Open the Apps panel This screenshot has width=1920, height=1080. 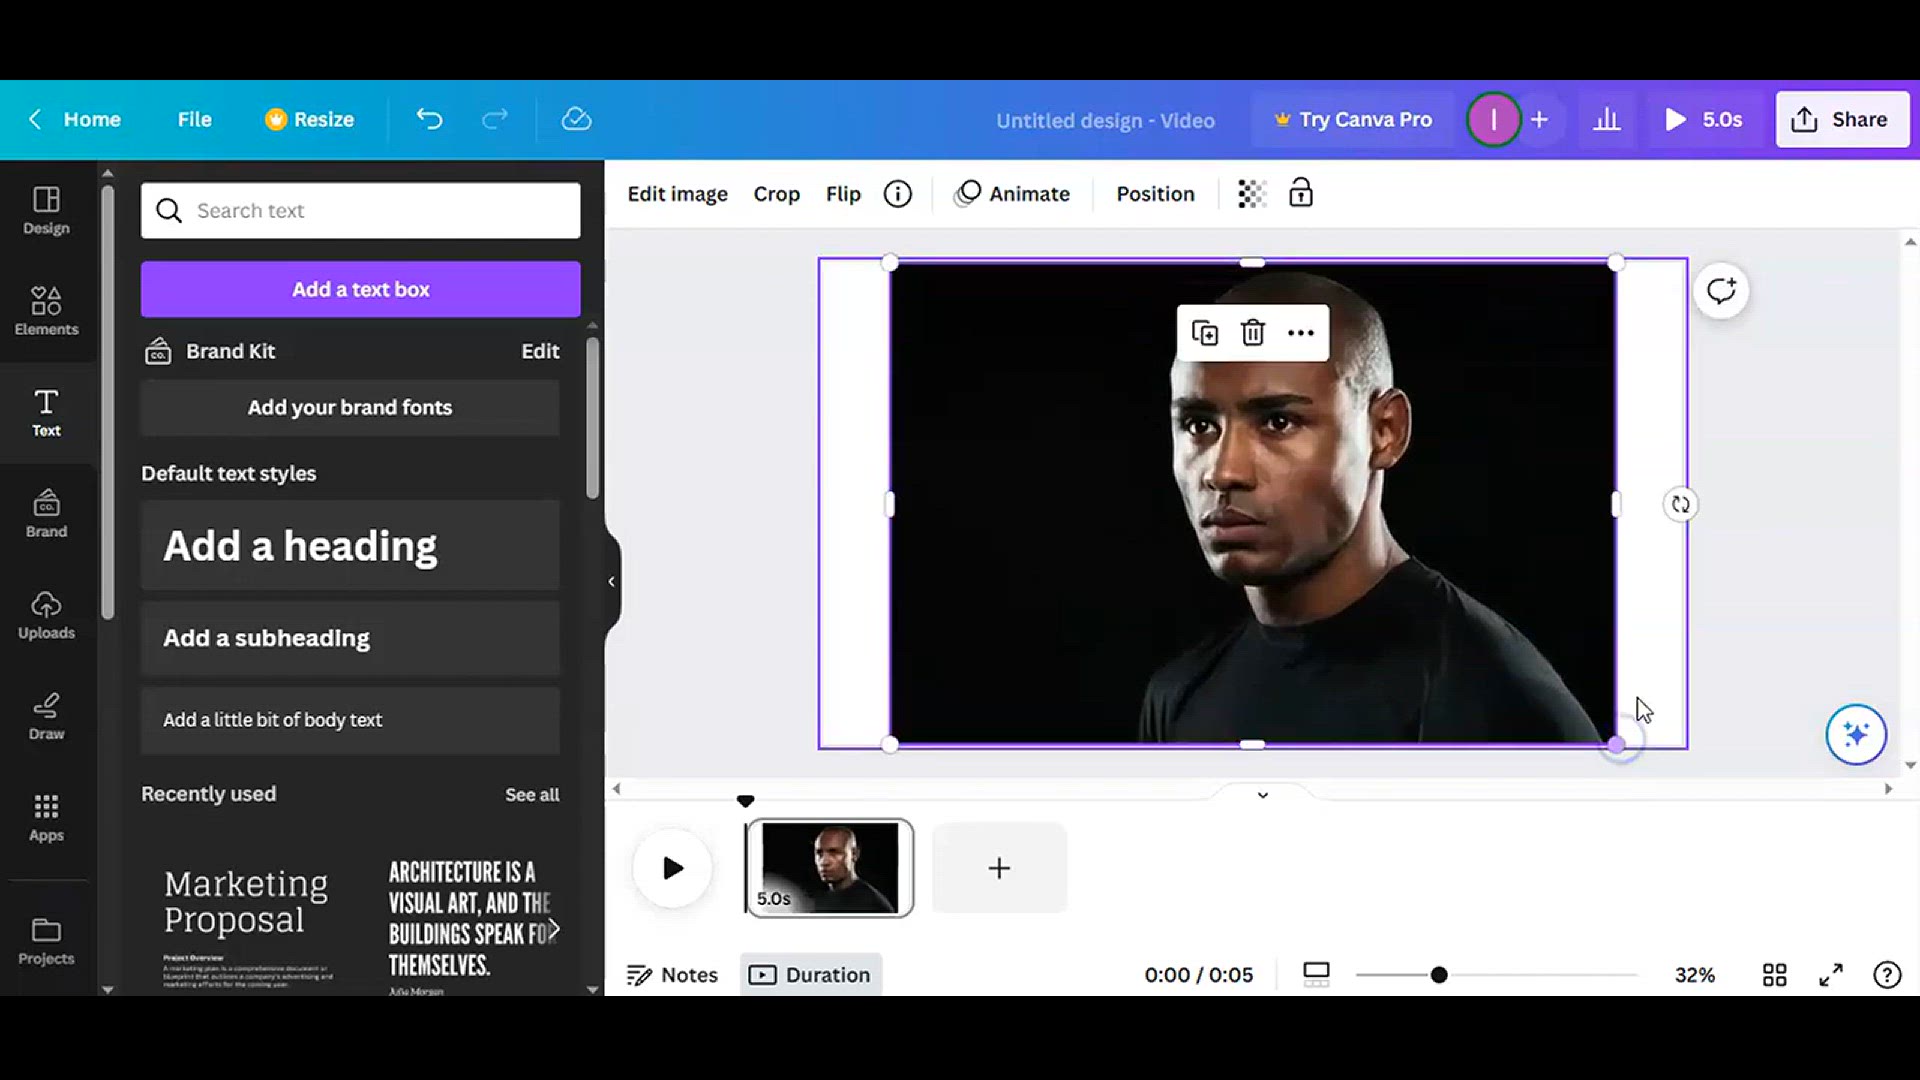tap(46, 818)
